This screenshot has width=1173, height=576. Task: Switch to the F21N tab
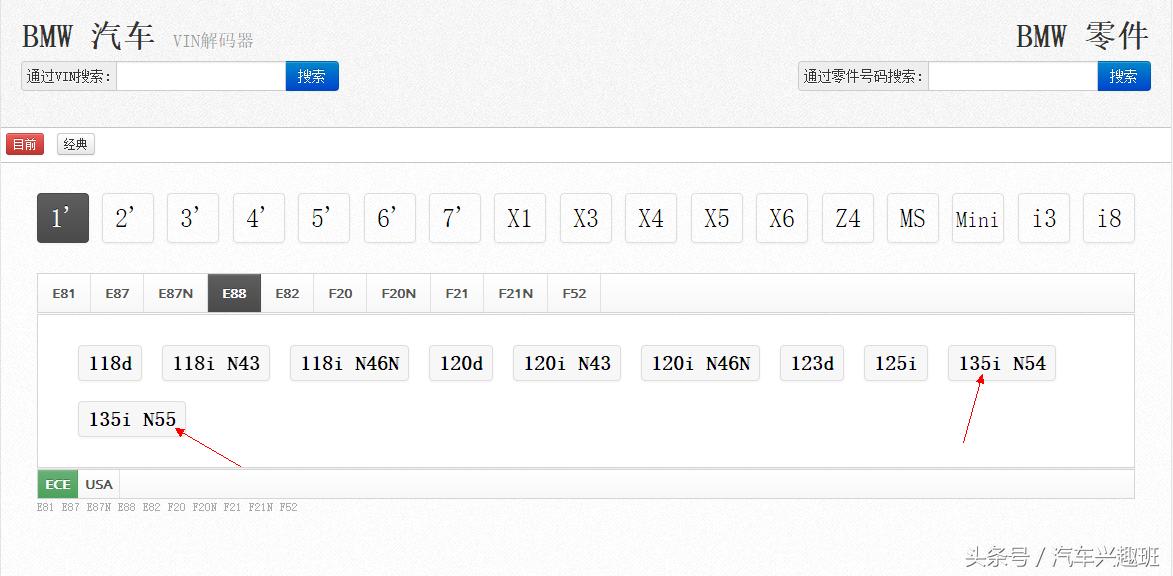pos(516,293)
